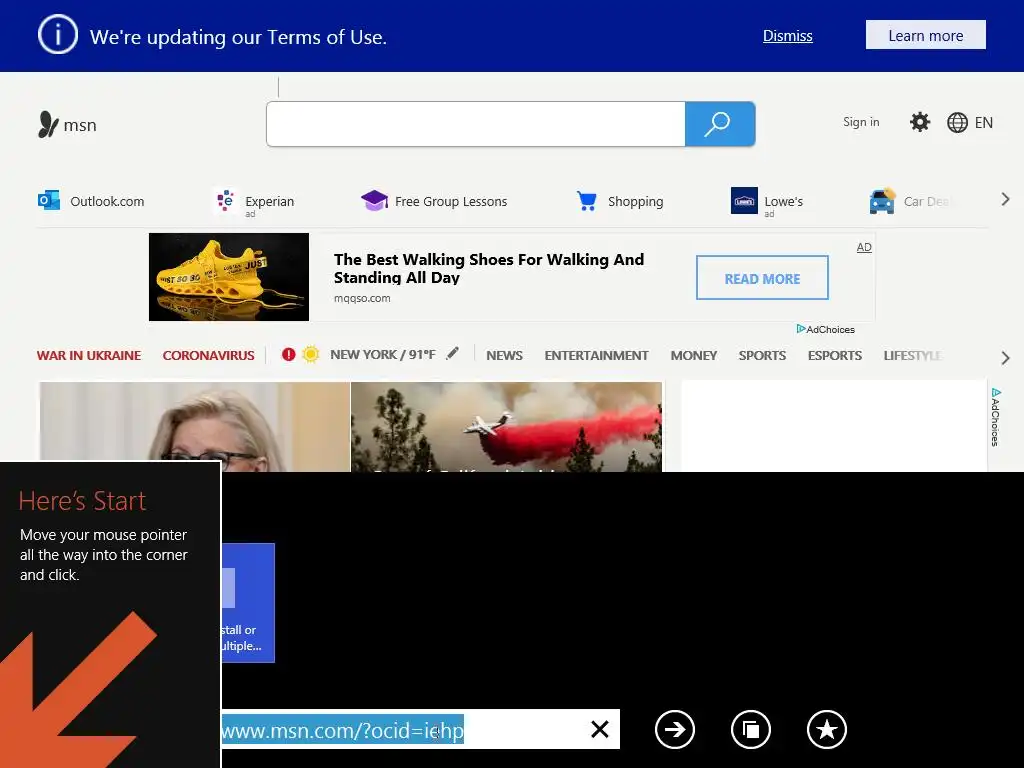Click the blue tab tile preview

point(248,602)
